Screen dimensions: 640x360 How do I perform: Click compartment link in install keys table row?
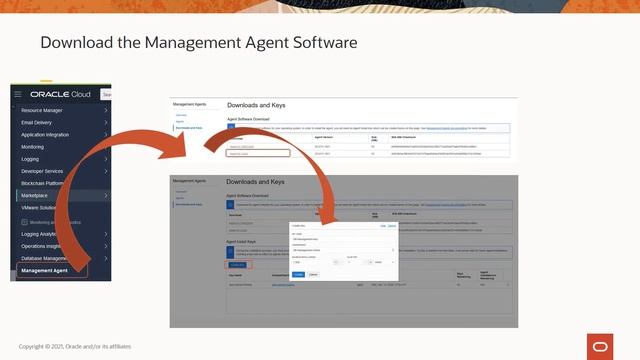click(283, 285)
